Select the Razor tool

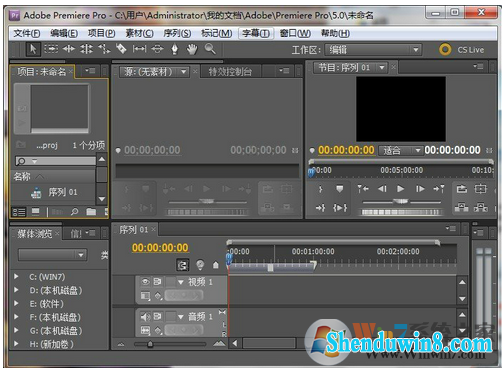pyautogui.click(x=121, y=49)
